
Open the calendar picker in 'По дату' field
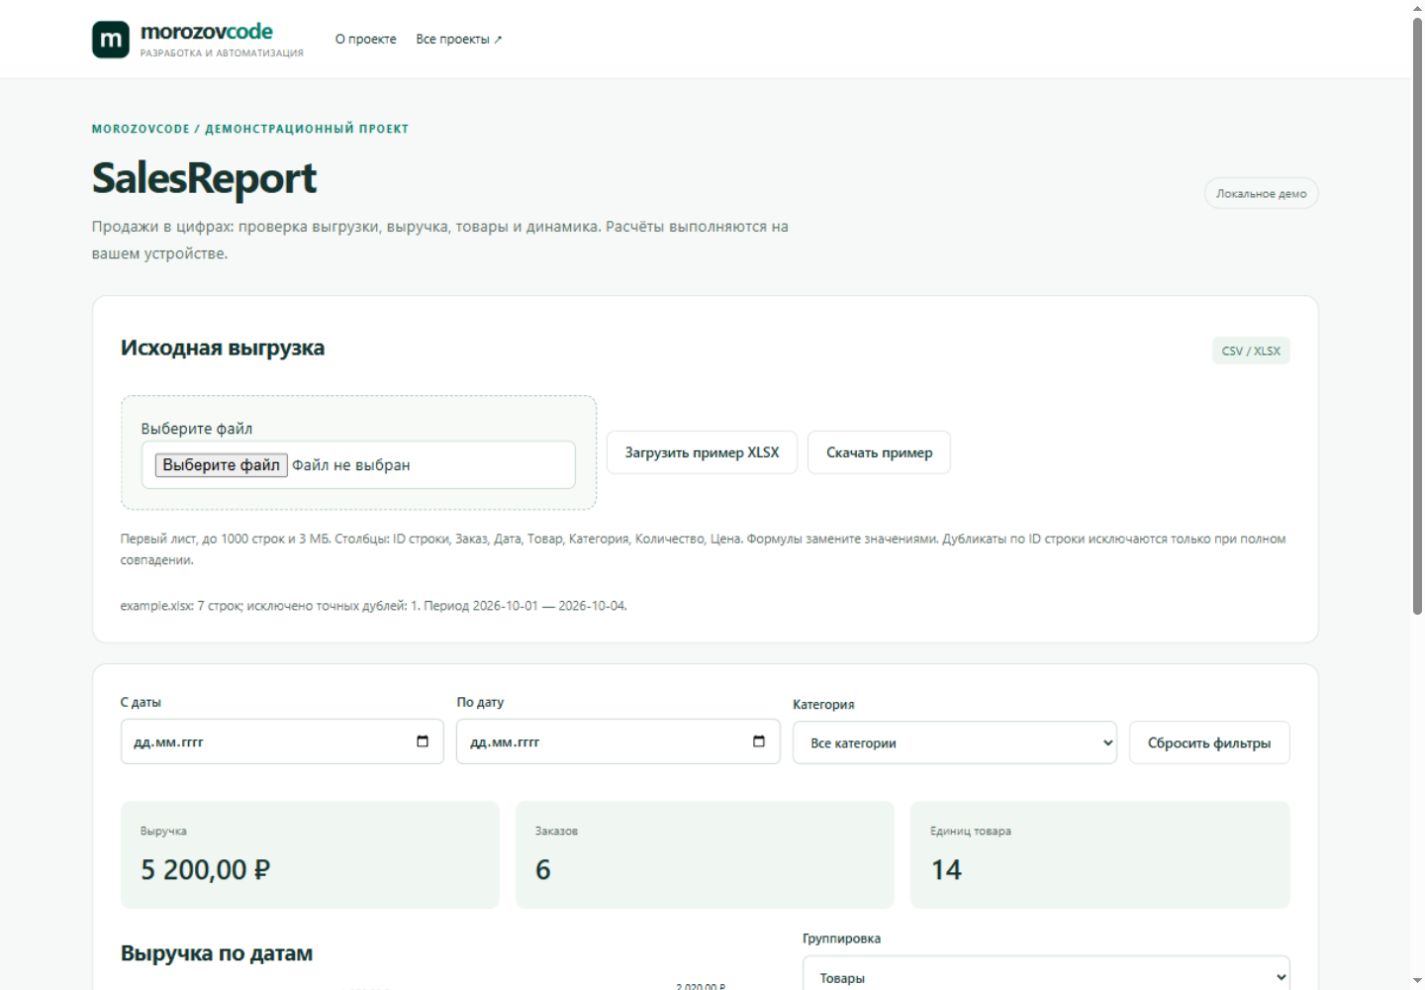point(758,742)
